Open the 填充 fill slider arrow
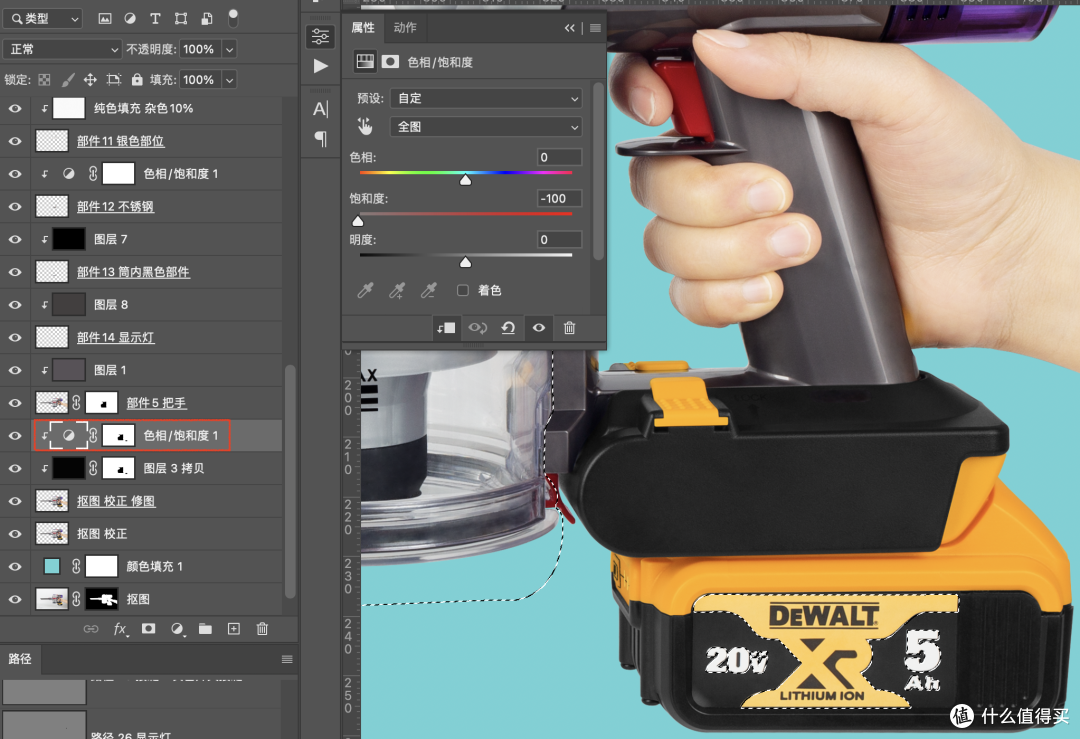Image resolution: width=1080 pixels, height=739 pixels. 230,80
